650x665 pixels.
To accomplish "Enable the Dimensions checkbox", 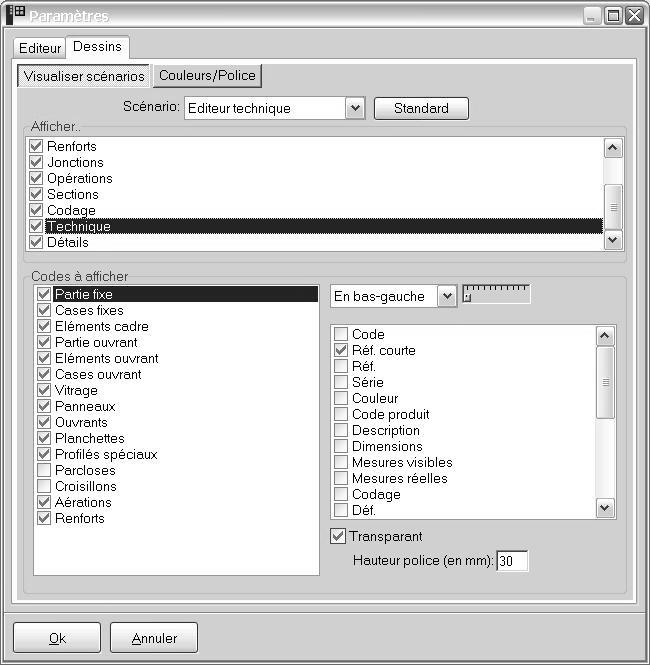I will pyautogui.click(x=341, y=446).
